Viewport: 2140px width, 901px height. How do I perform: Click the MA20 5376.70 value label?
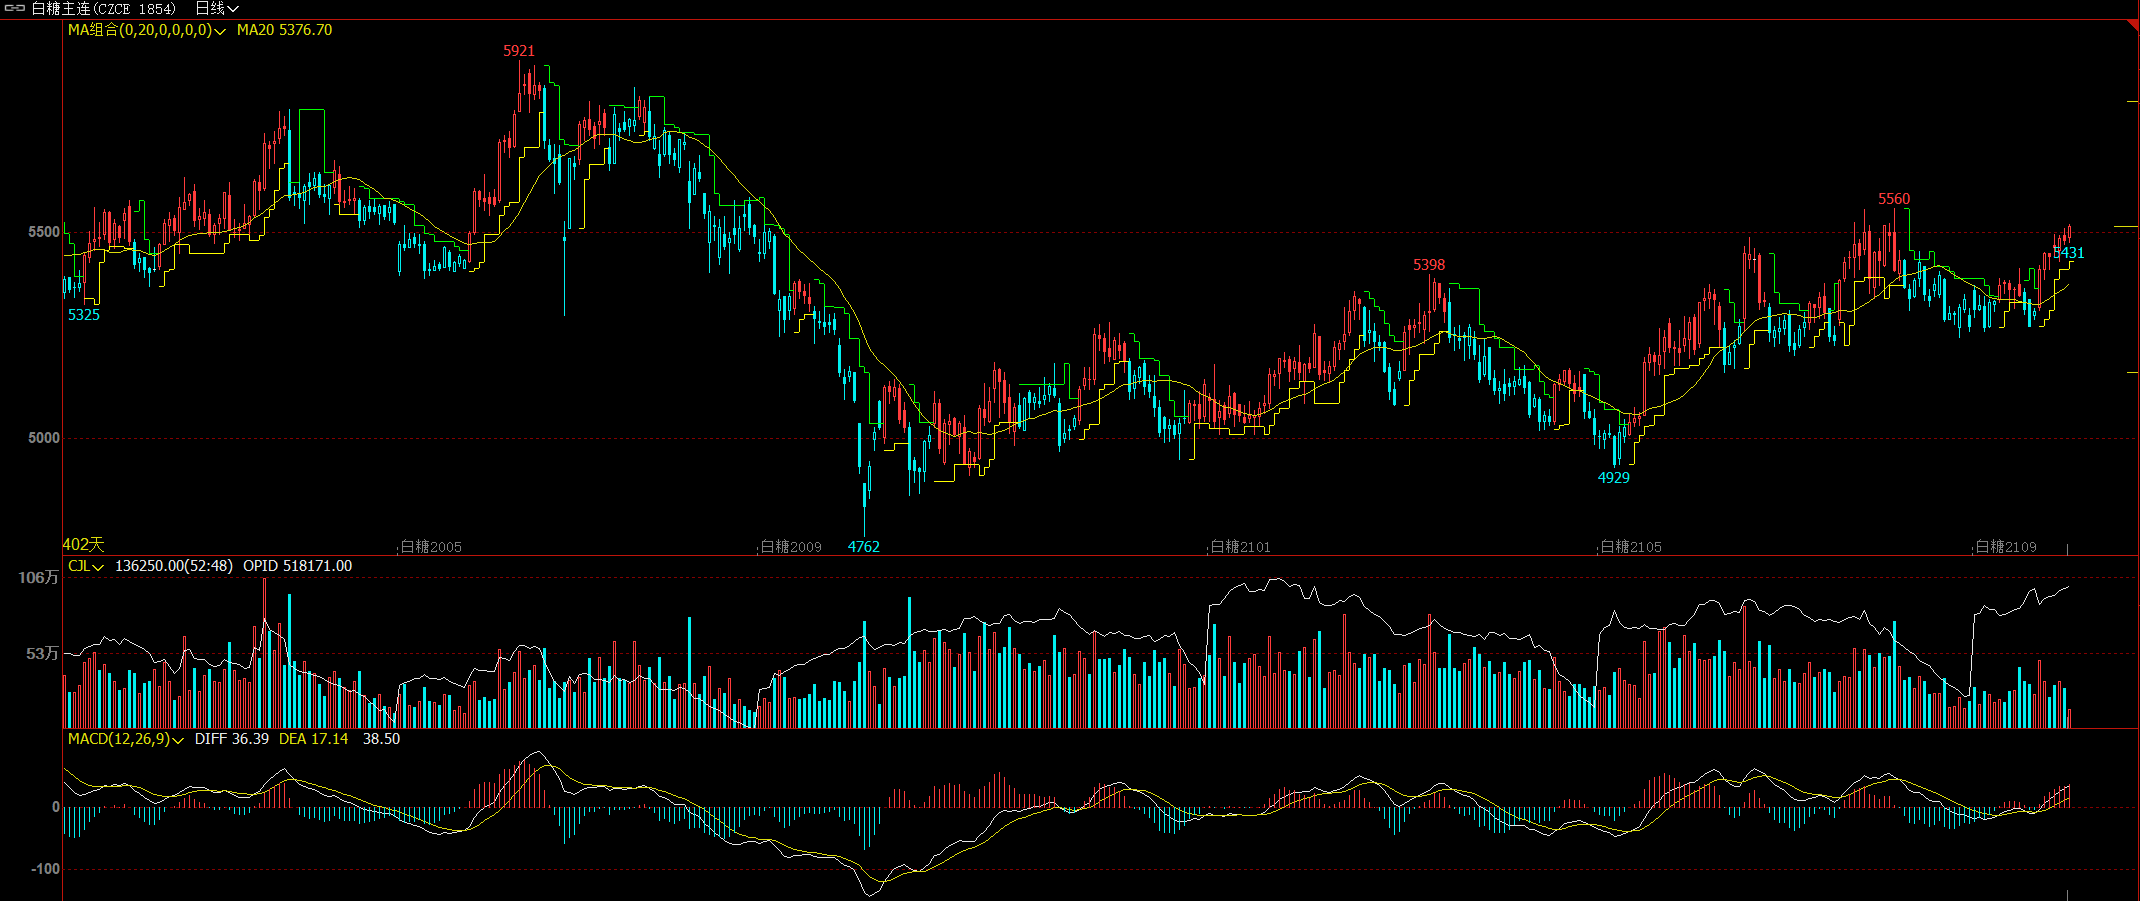(x=284, y=30)
